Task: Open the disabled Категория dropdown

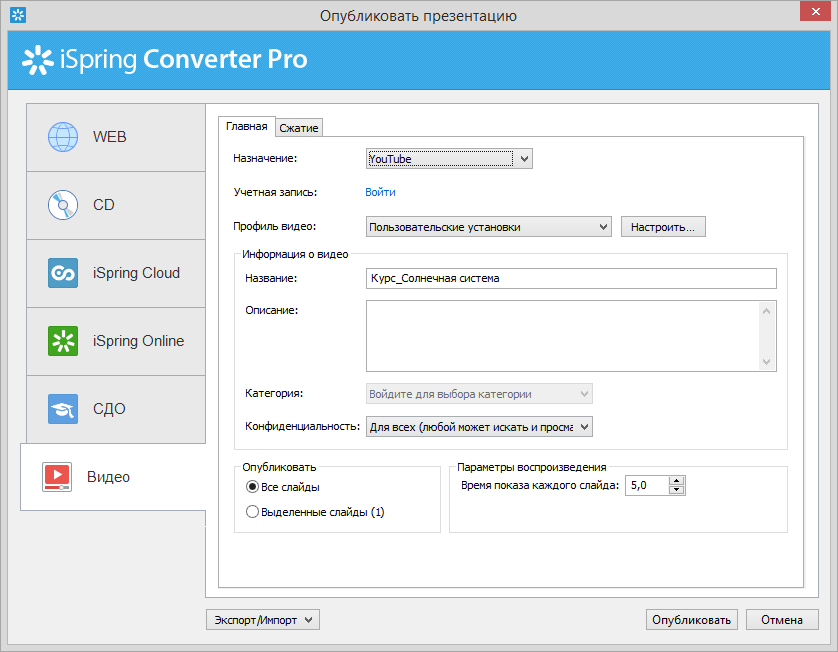Action: (479, 394)
